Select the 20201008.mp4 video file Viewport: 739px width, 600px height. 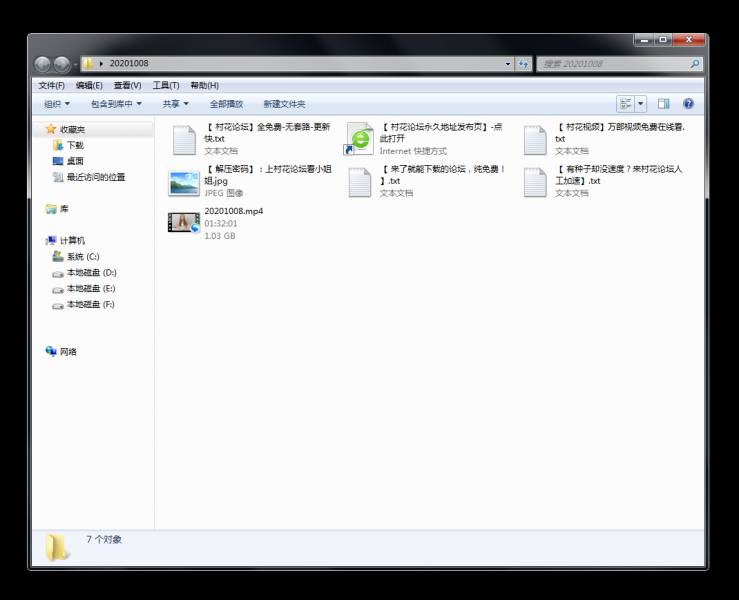(184, 223)
